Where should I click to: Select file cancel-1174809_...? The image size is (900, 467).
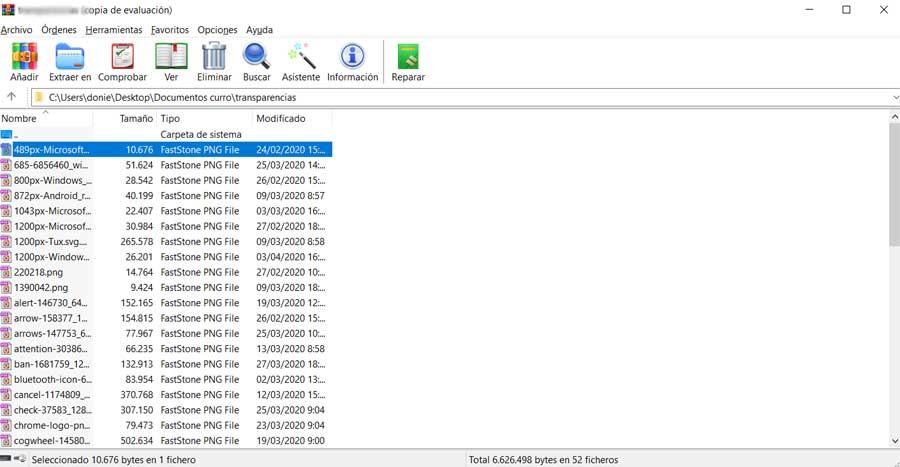click(x=52, y=395)
